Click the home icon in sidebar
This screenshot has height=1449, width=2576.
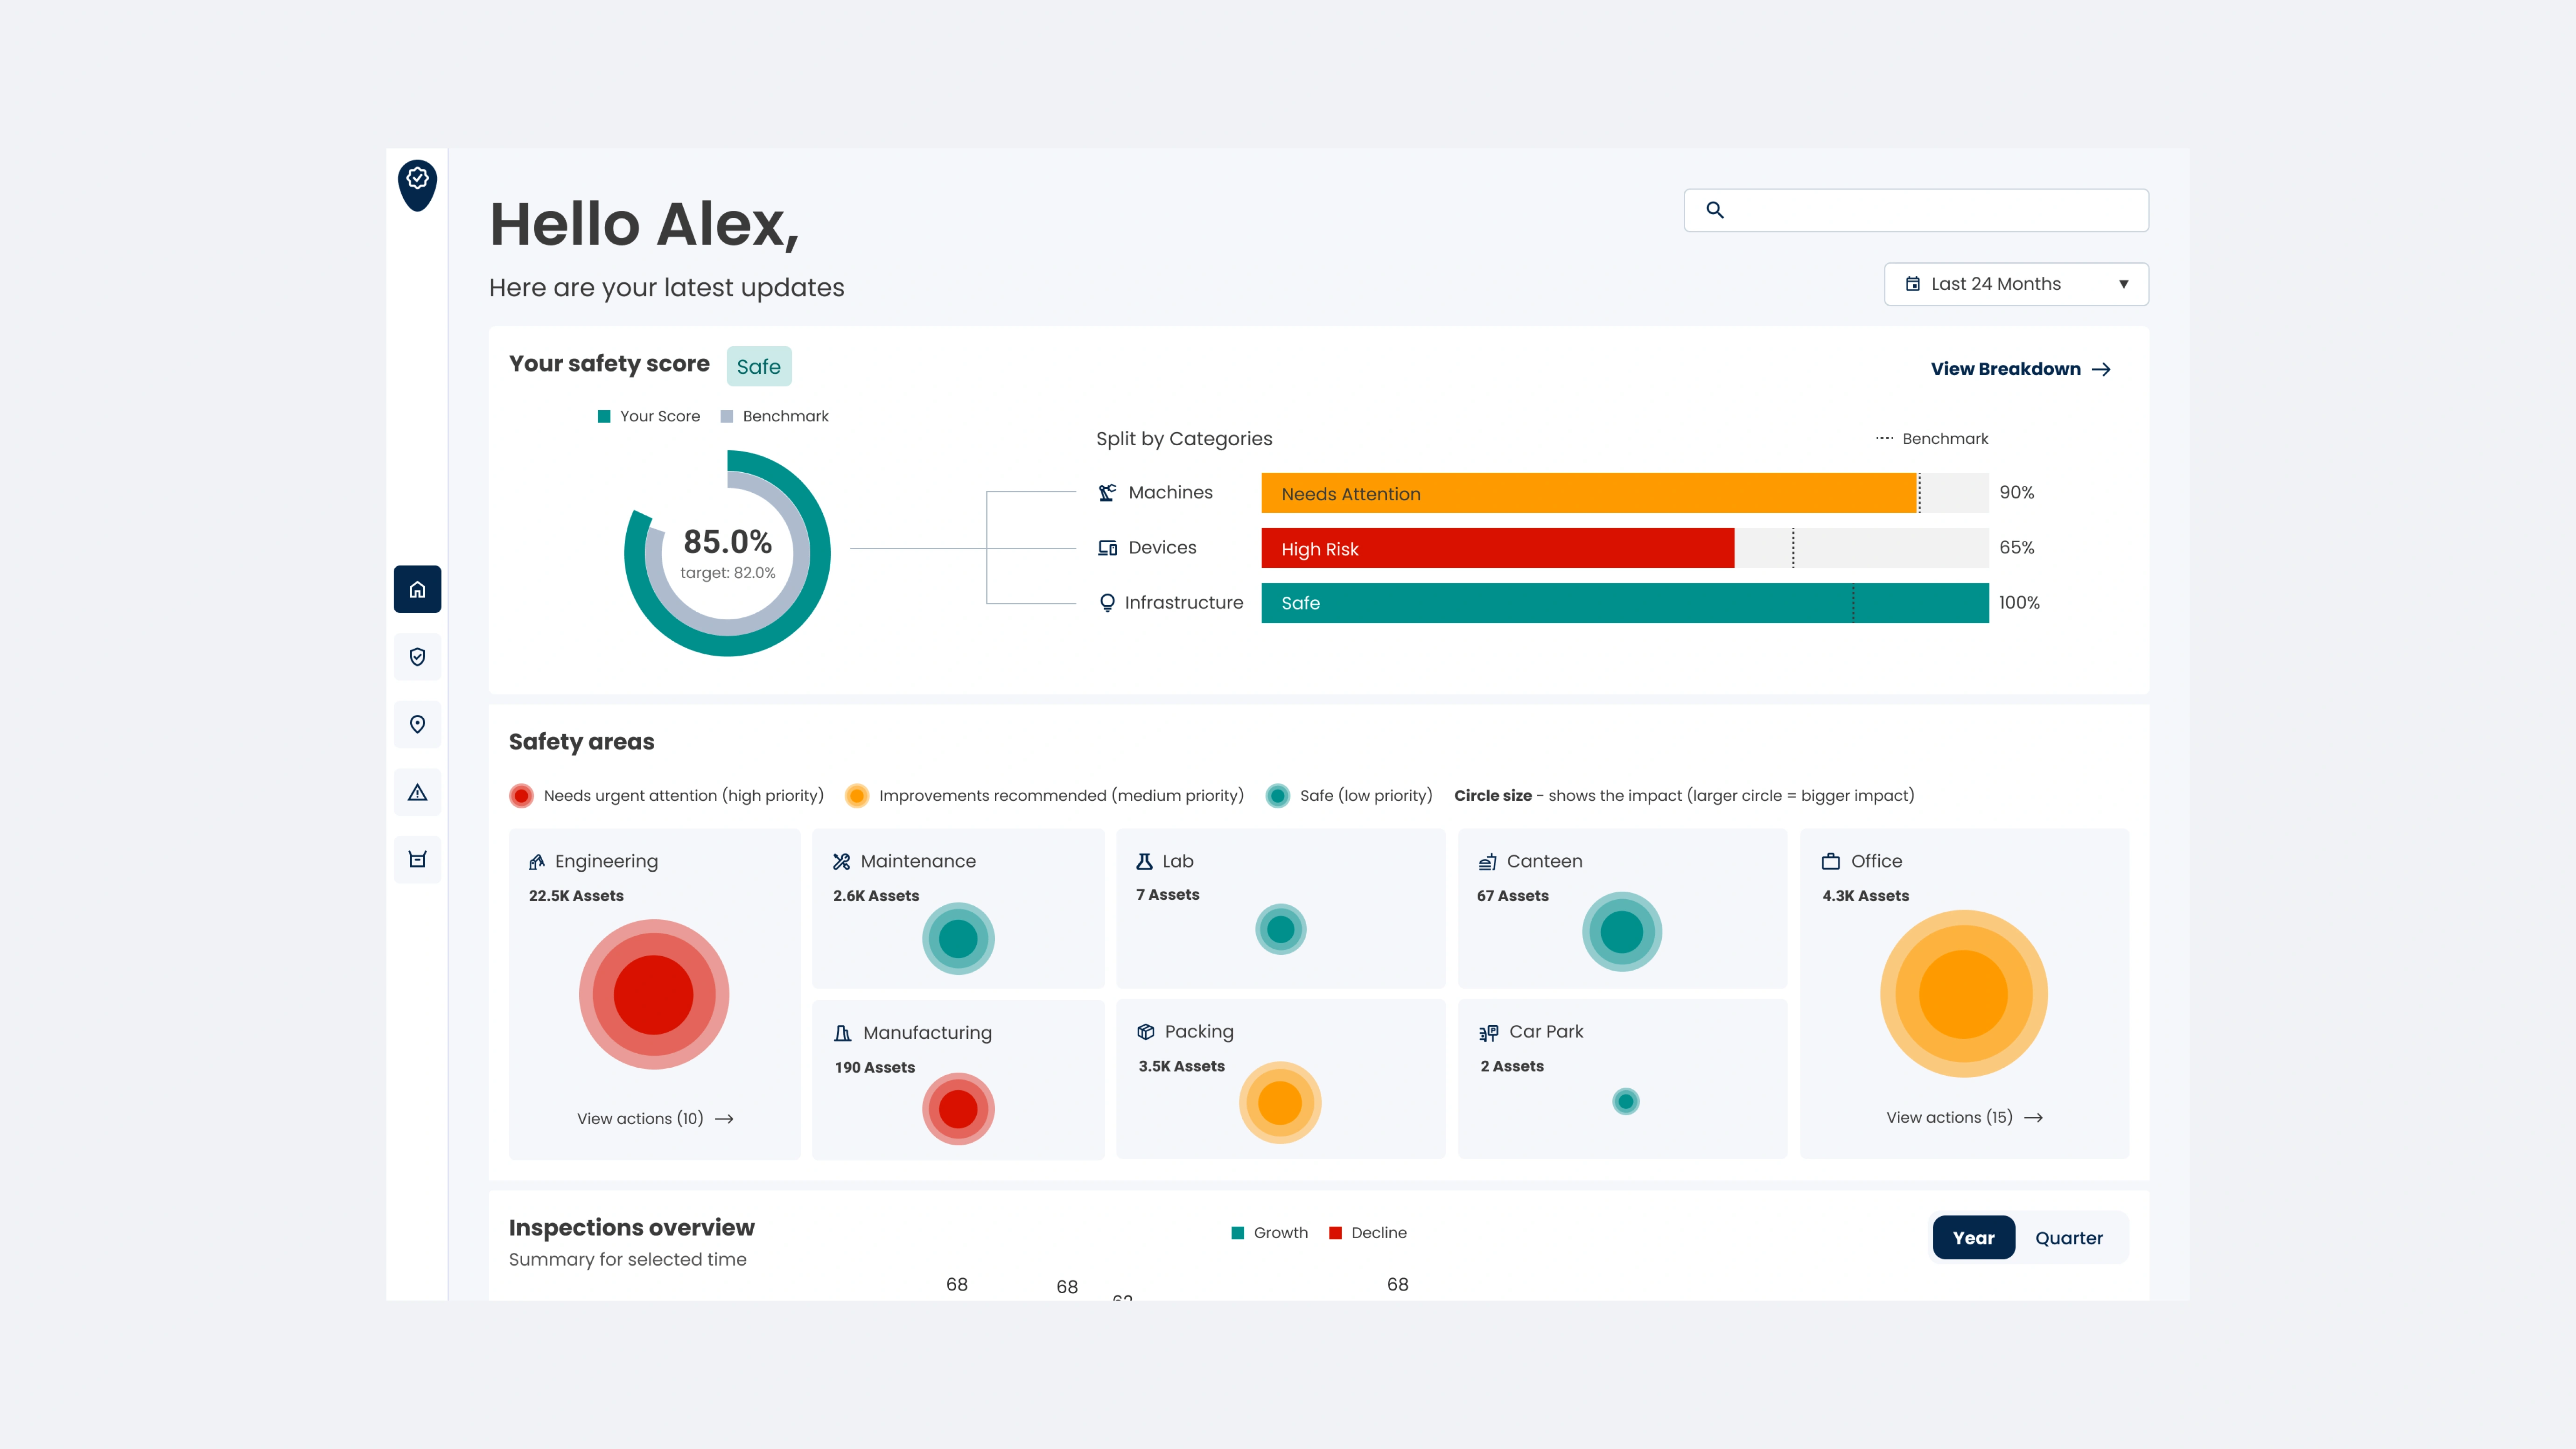click(417, 589)
